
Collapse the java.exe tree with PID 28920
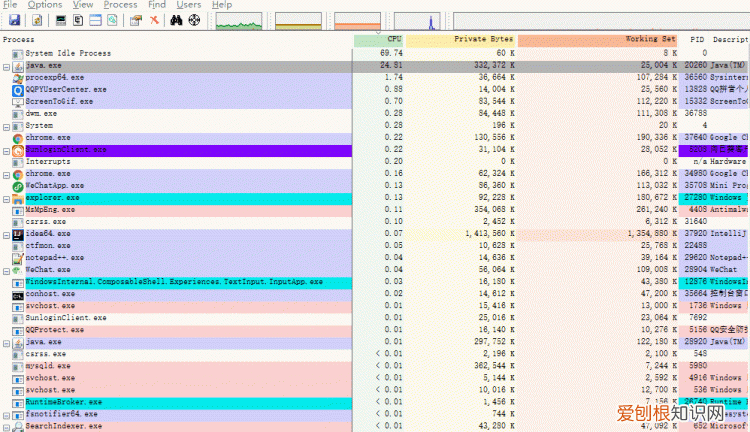(6, 344)
